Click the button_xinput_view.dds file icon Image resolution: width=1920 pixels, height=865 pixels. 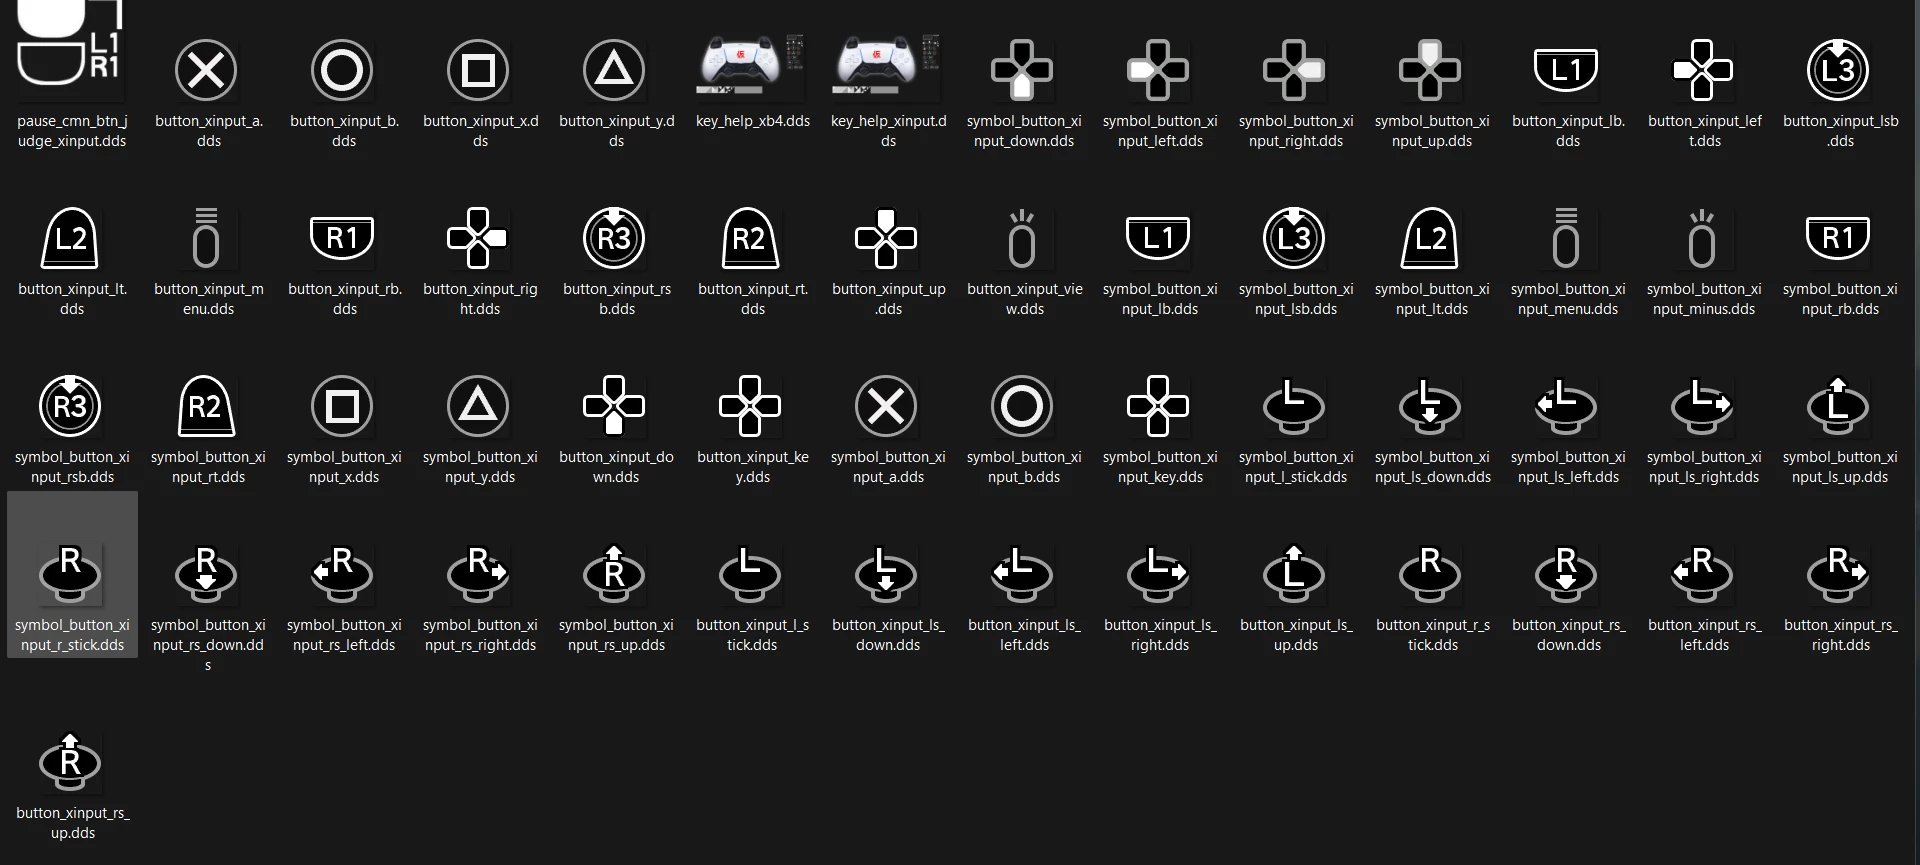[x=1022, y=238]
